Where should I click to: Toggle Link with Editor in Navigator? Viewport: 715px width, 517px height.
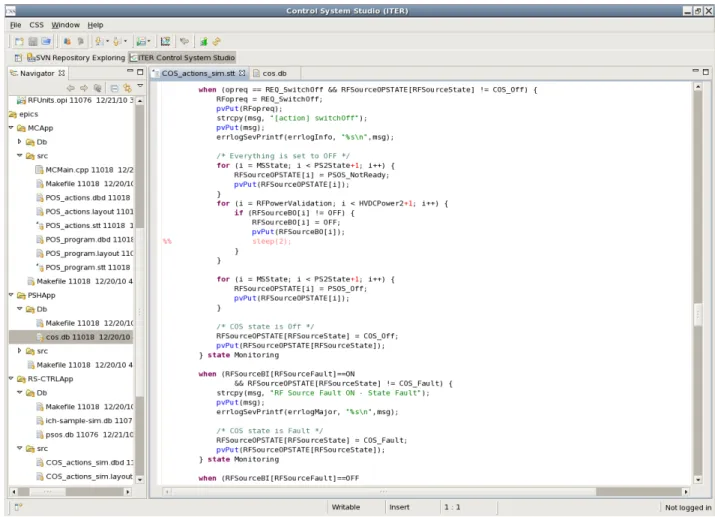tap(127, 88)
